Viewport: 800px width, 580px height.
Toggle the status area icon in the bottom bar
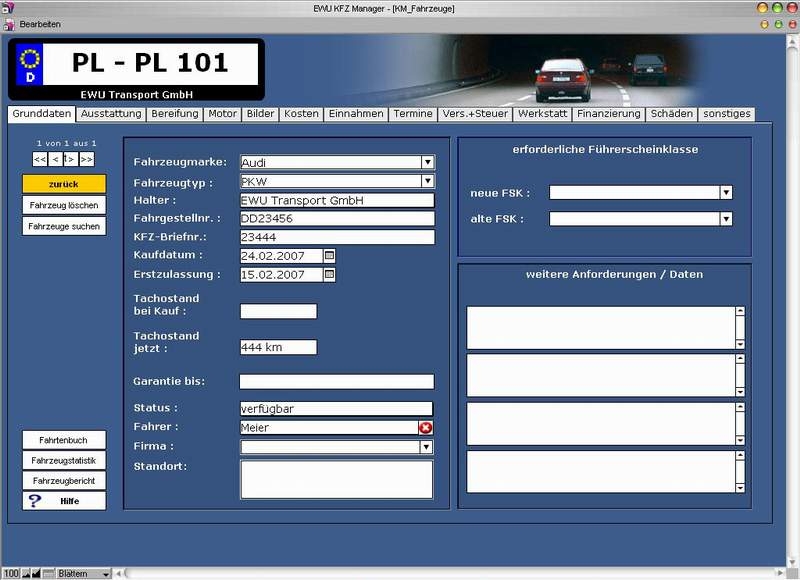48,574
